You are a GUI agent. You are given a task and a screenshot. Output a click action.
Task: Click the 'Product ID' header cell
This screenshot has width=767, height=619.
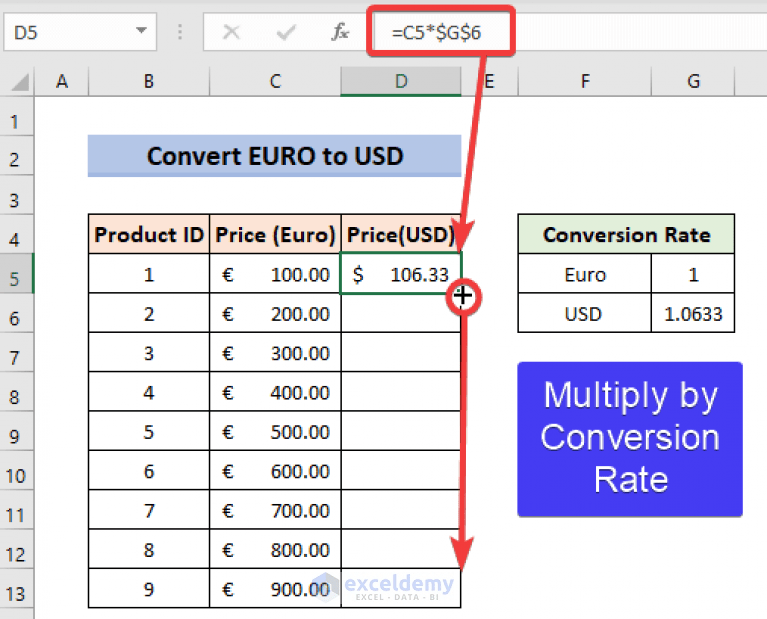point(149,234)
